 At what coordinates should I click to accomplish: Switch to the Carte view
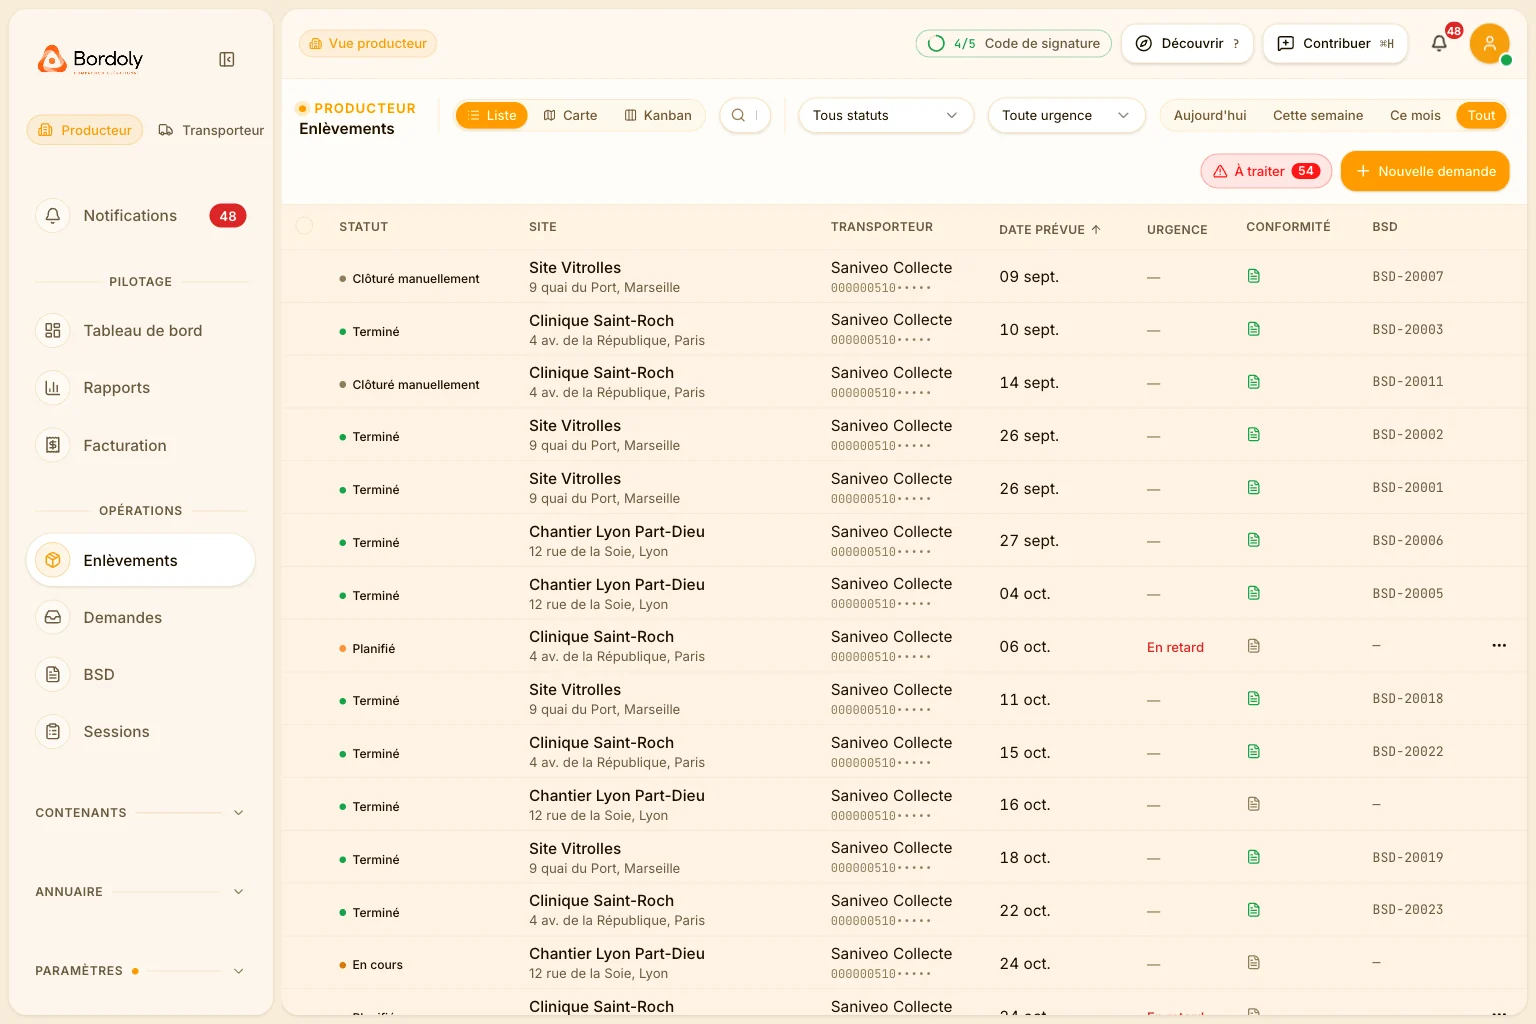click(x=570, y=115)
